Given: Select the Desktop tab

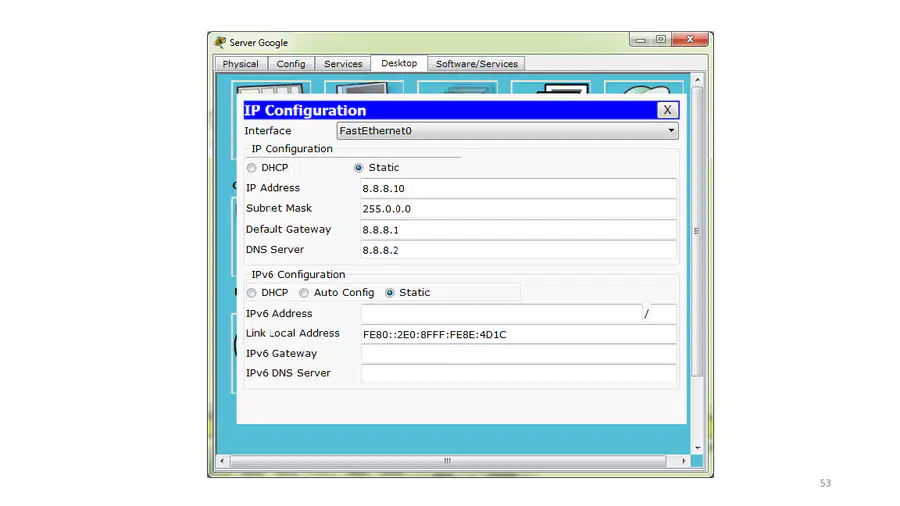Looking at the screenshot, I should coord(399,63).
